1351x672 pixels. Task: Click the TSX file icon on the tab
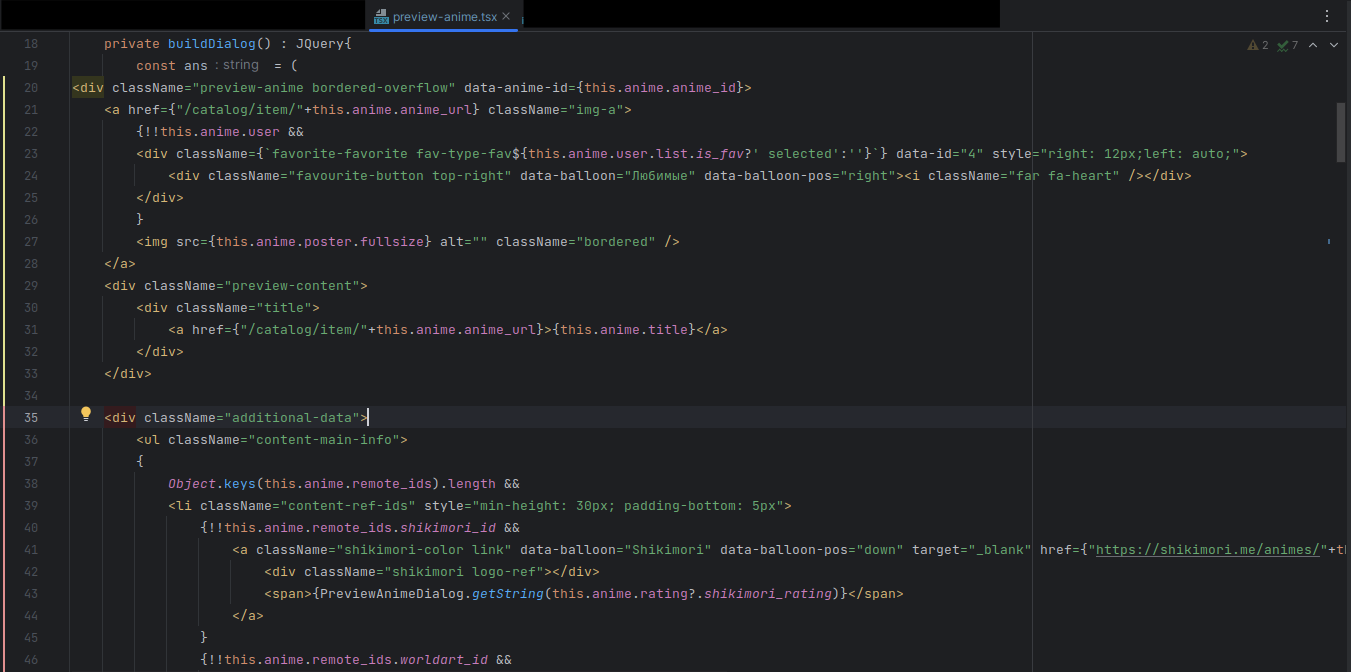(x=381, y=16)
